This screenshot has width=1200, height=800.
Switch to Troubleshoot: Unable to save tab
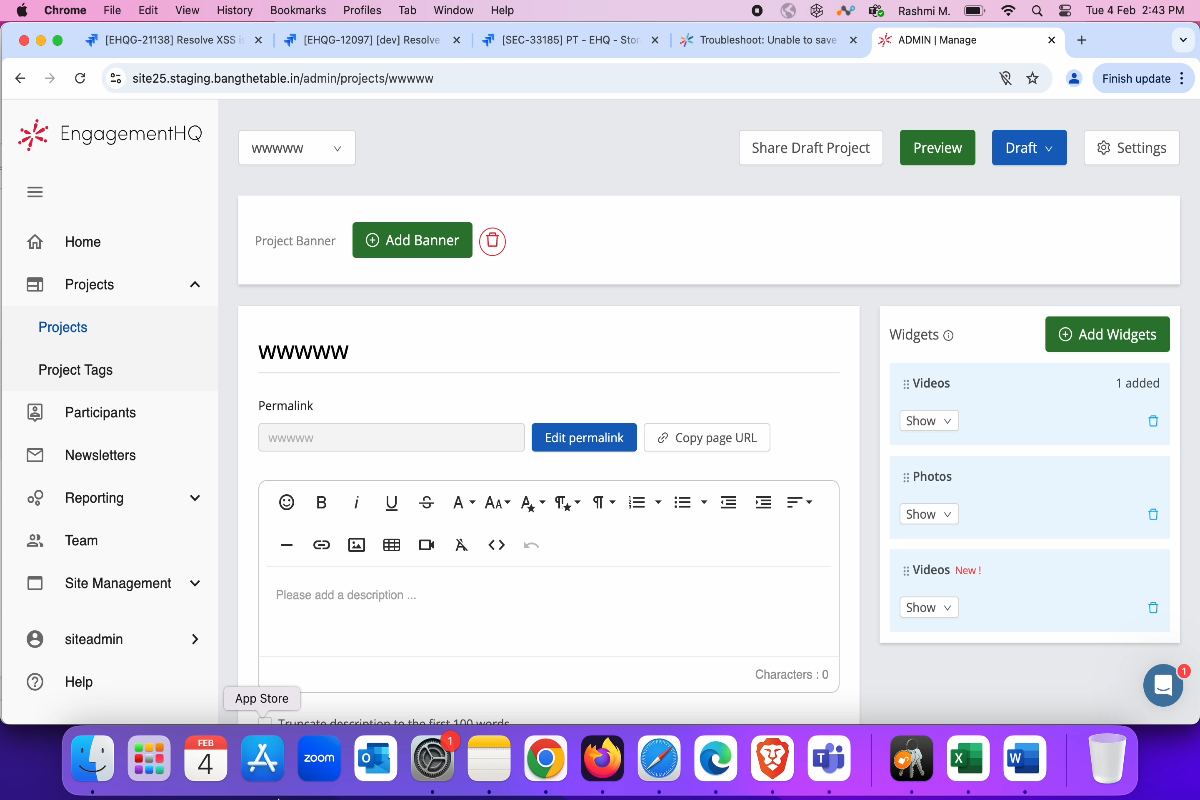pyautogui.click(x=767, y=40)
